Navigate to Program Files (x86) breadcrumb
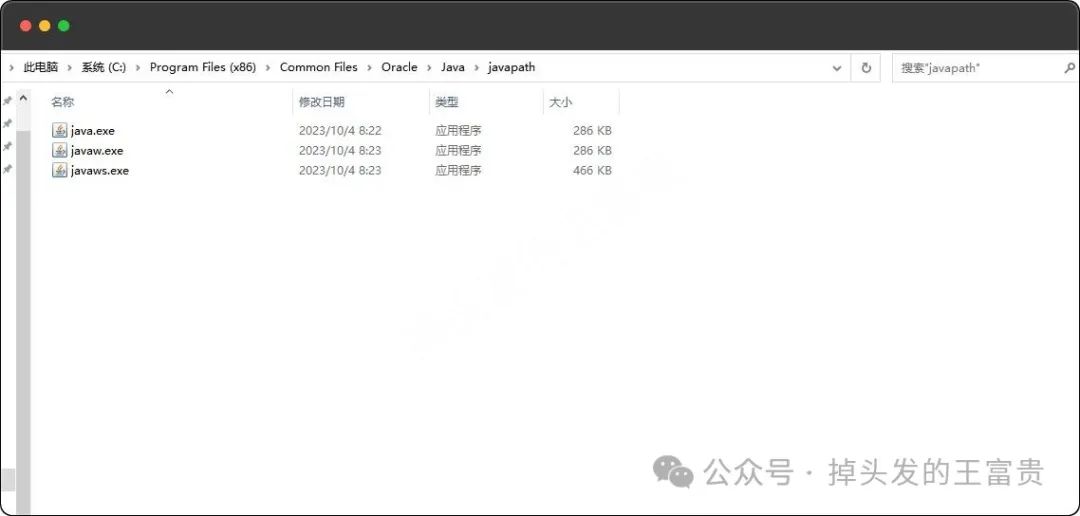This screenshot has height=516, width=1080. pyautogui.click(x=202, y=68)
